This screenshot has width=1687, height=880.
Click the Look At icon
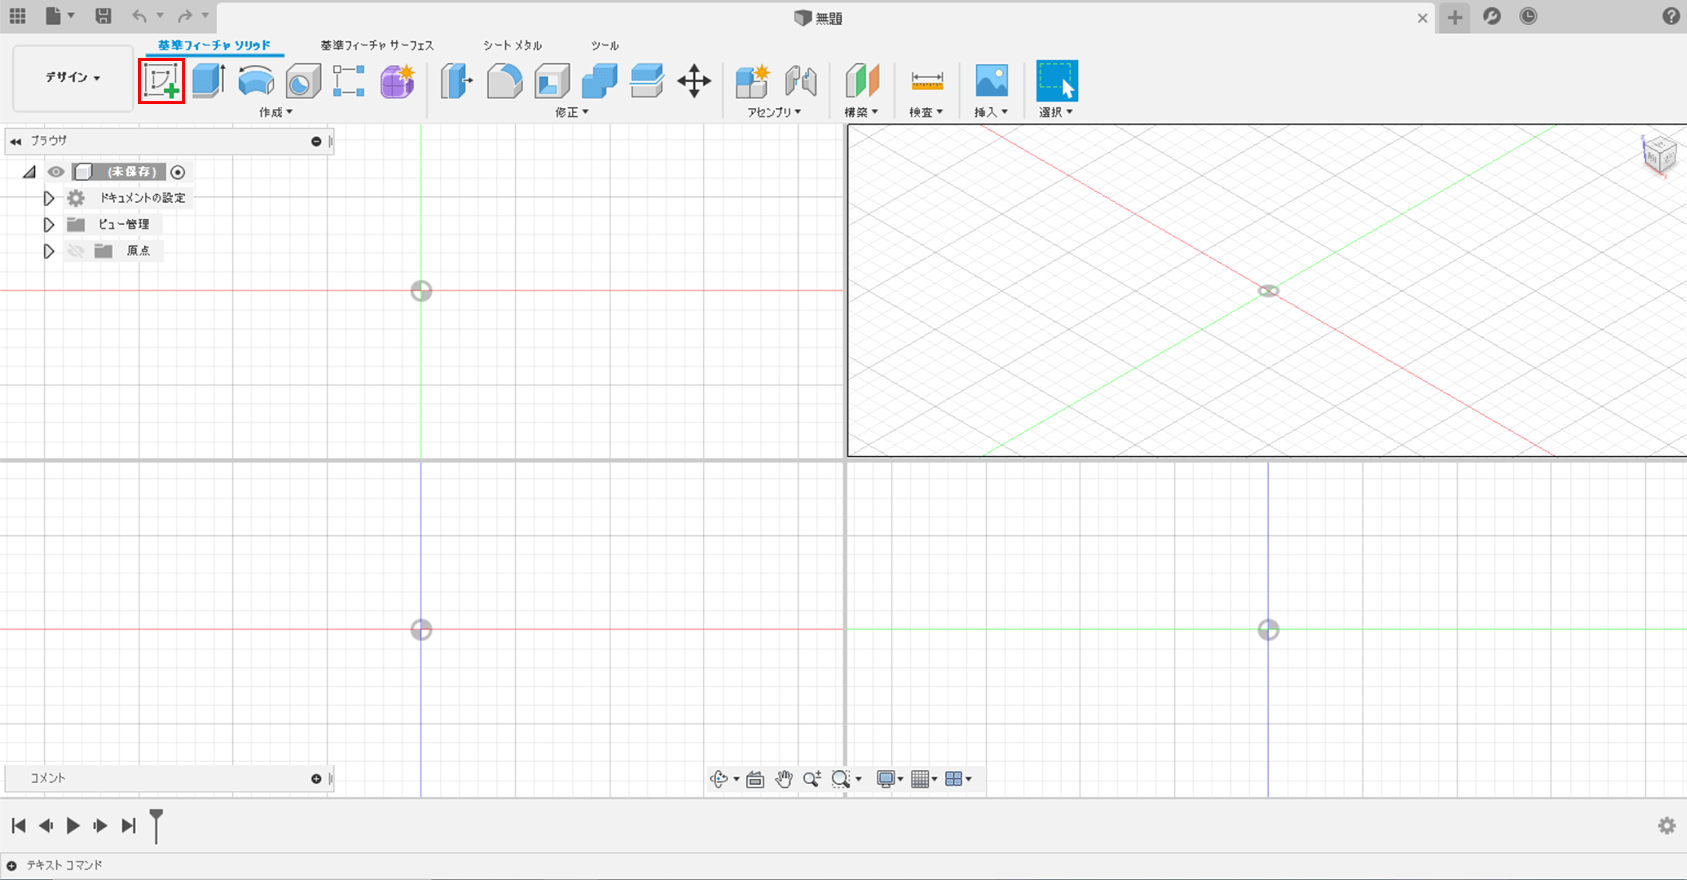point(755,779)
